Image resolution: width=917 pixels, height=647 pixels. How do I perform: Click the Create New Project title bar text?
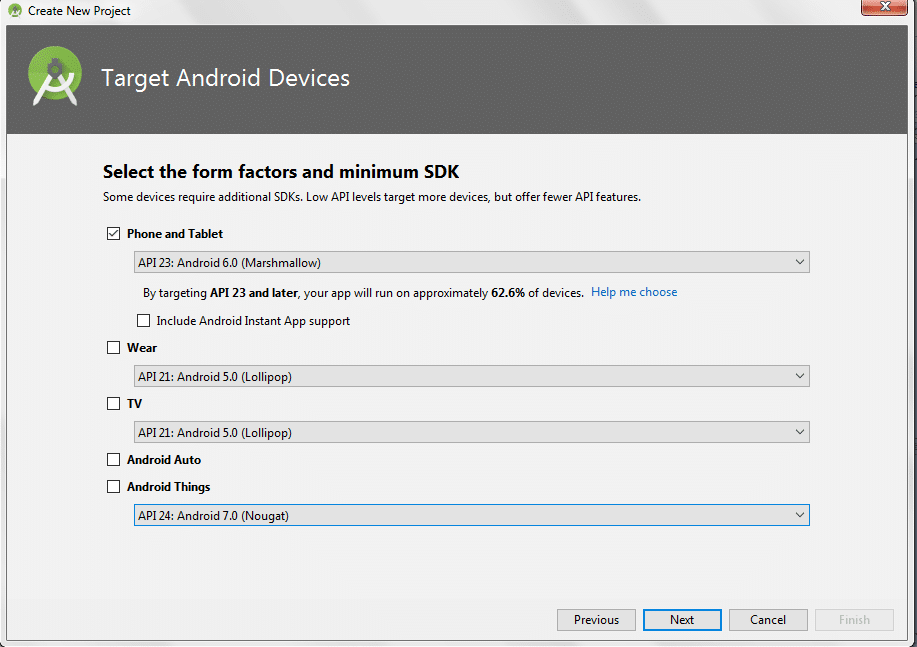[x=79, y=11]
